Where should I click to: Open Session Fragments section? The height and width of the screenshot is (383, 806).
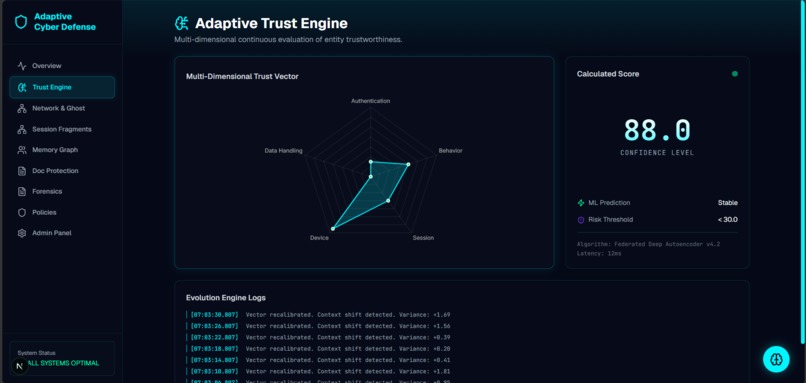pos(62,130)
